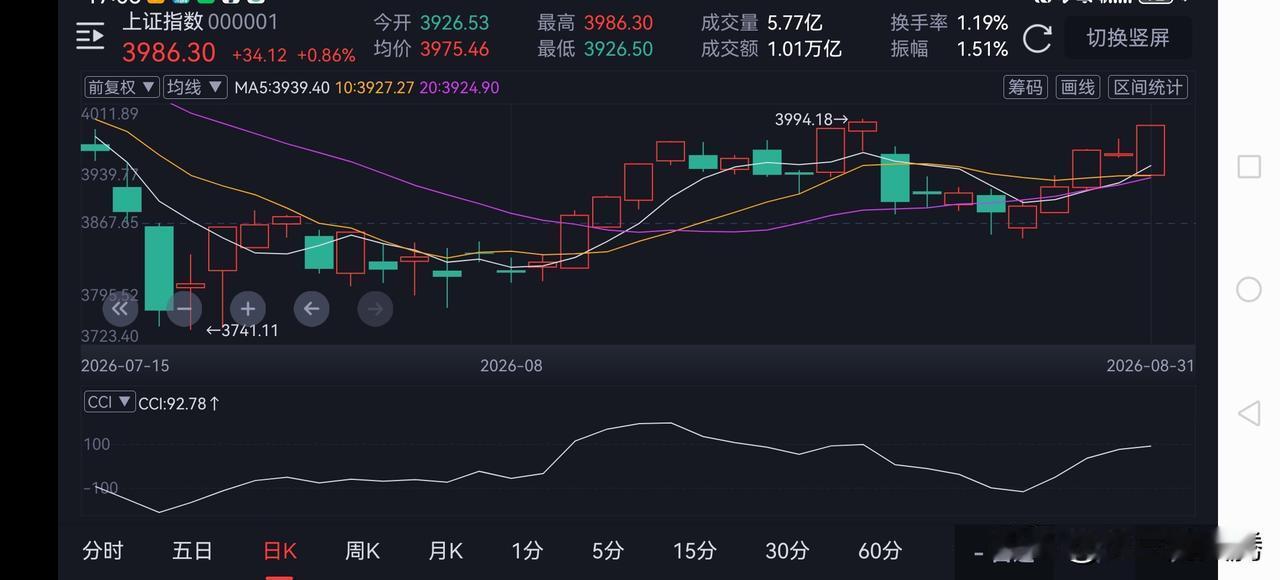
Task: Select the 月K tab
Action: click(x=445, y=550)
